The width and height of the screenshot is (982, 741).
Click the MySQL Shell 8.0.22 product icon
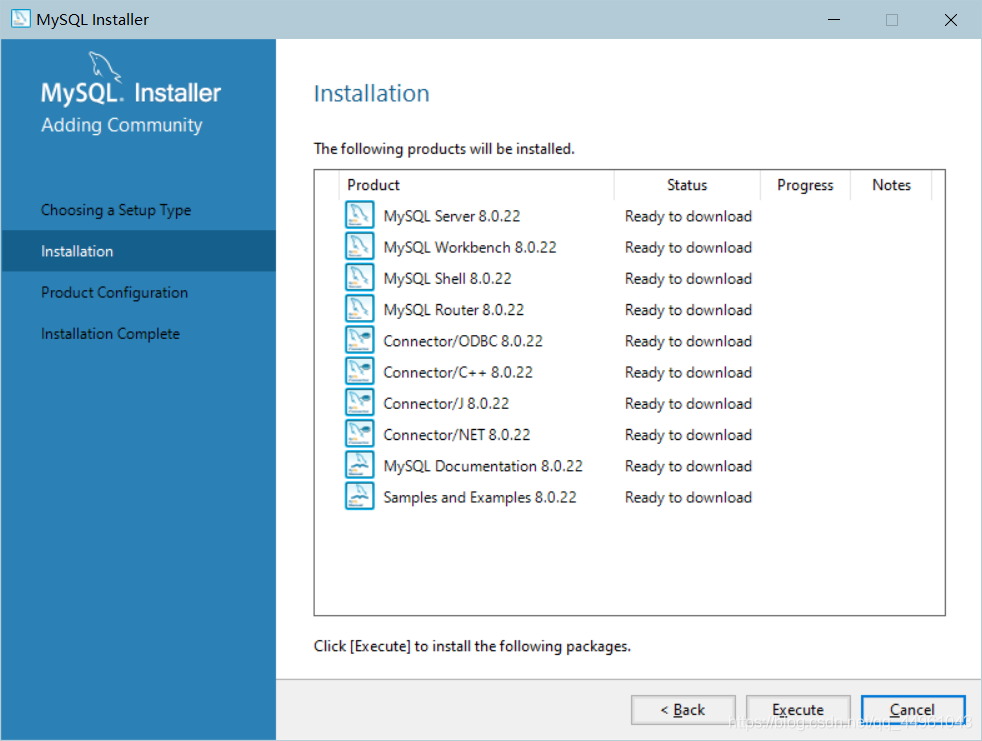coord(359,277)
